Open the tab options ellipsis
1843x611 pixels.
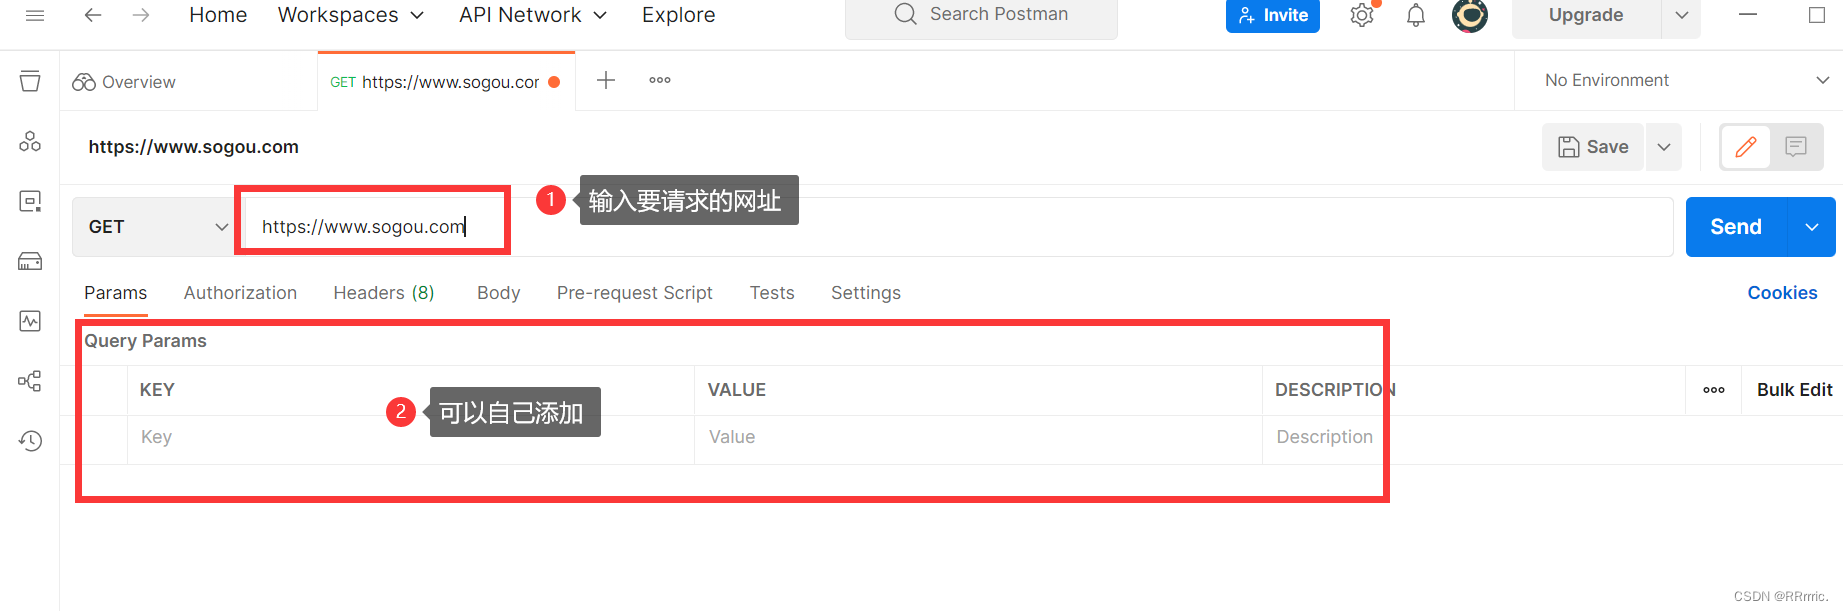coord(660,80)
